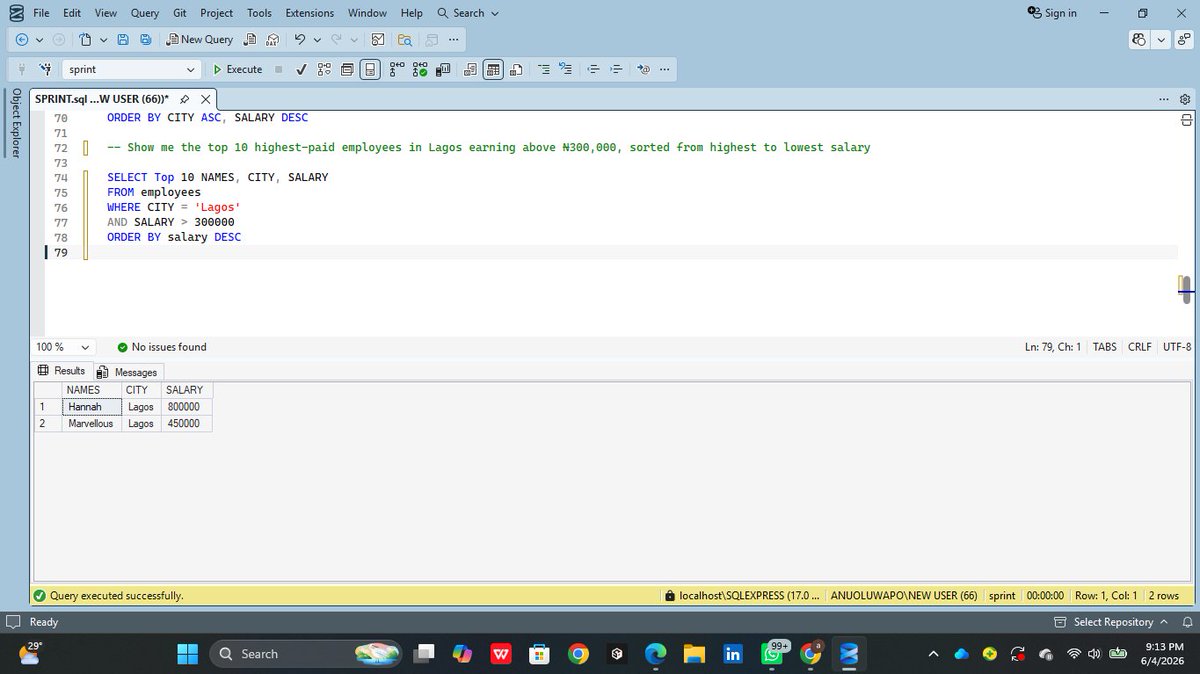Select the Hannah cell in results
The width and height of the screenshot is (1200, 674).
[x=91, y=407]
